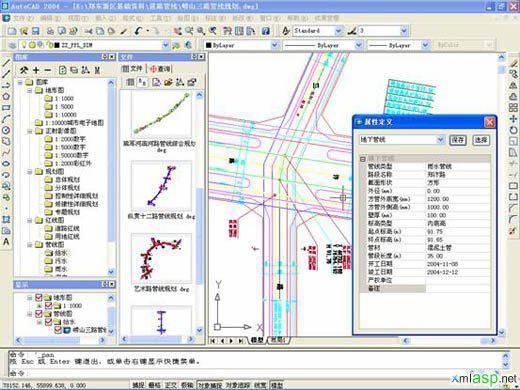This screenshot has width=520, height=390.
Task: Open the Standard text style dropdown
Action: tap(338, 31)
